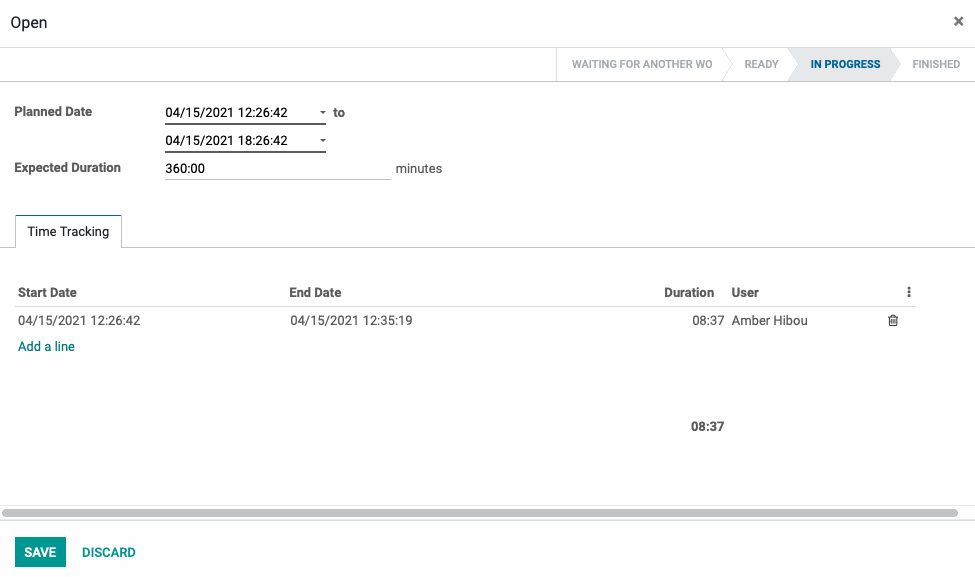Edit the planned end date 18:26:42 field

[x=239, y=141]
